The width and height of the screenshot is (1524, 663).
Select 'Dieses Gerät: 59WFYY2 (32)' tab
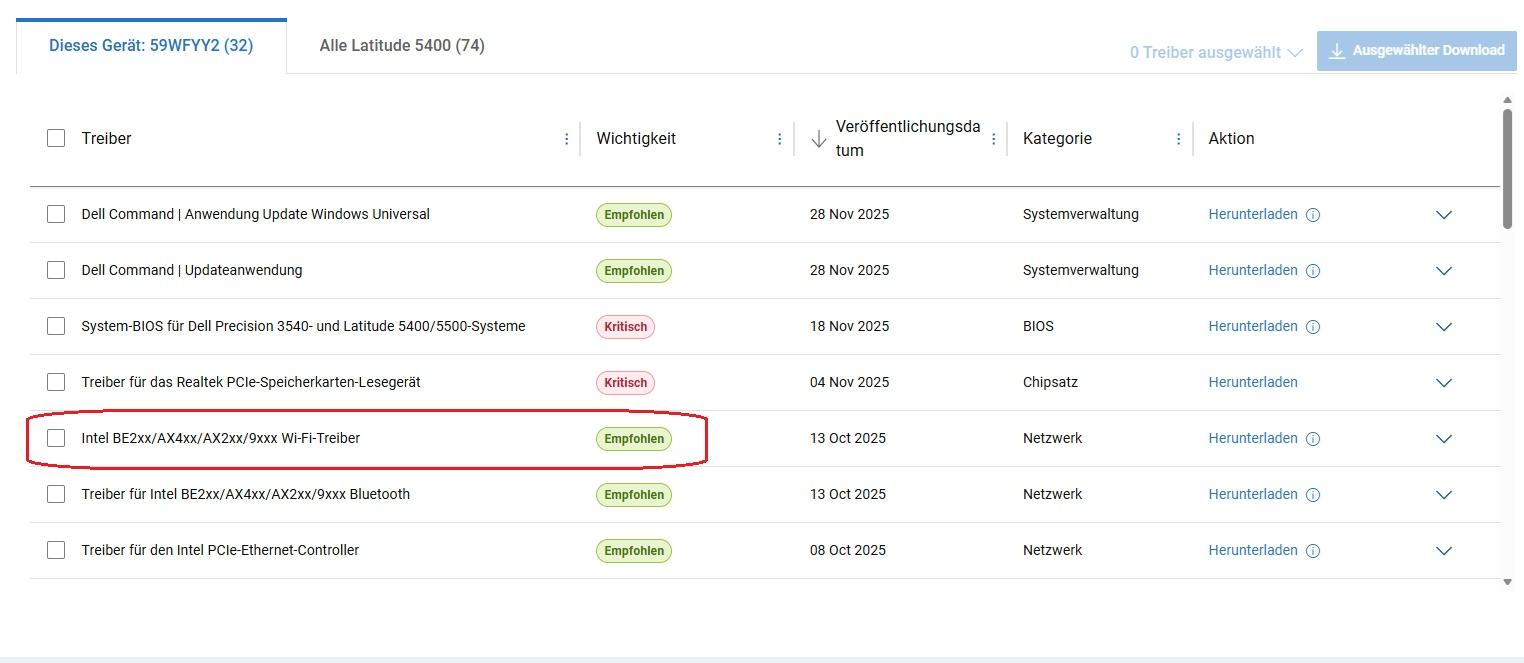click(151, 46)
